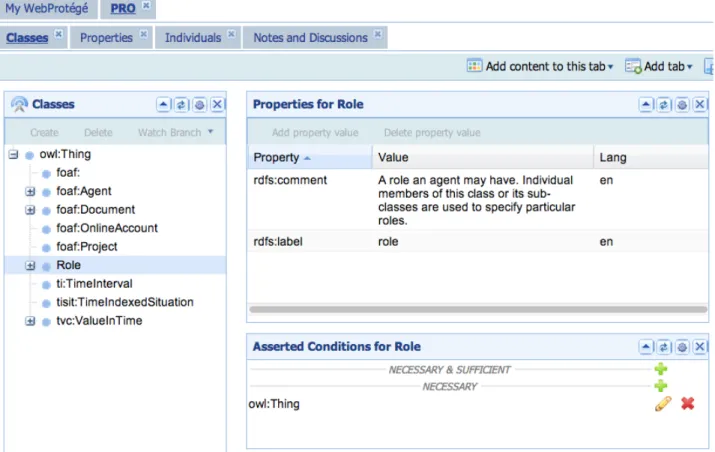Expand the tvc:ValueInTime tree node

click(x=30, y=321)
